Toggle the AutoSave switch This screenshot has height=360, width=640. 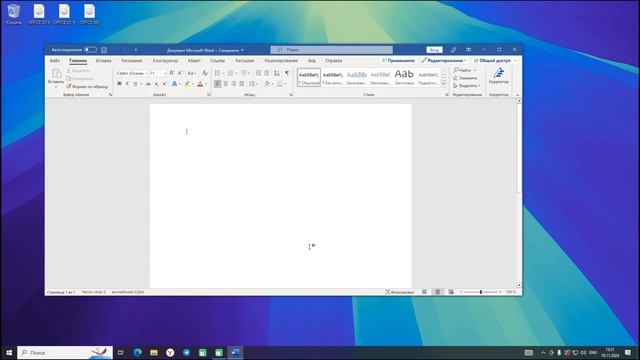click(90, 50)
